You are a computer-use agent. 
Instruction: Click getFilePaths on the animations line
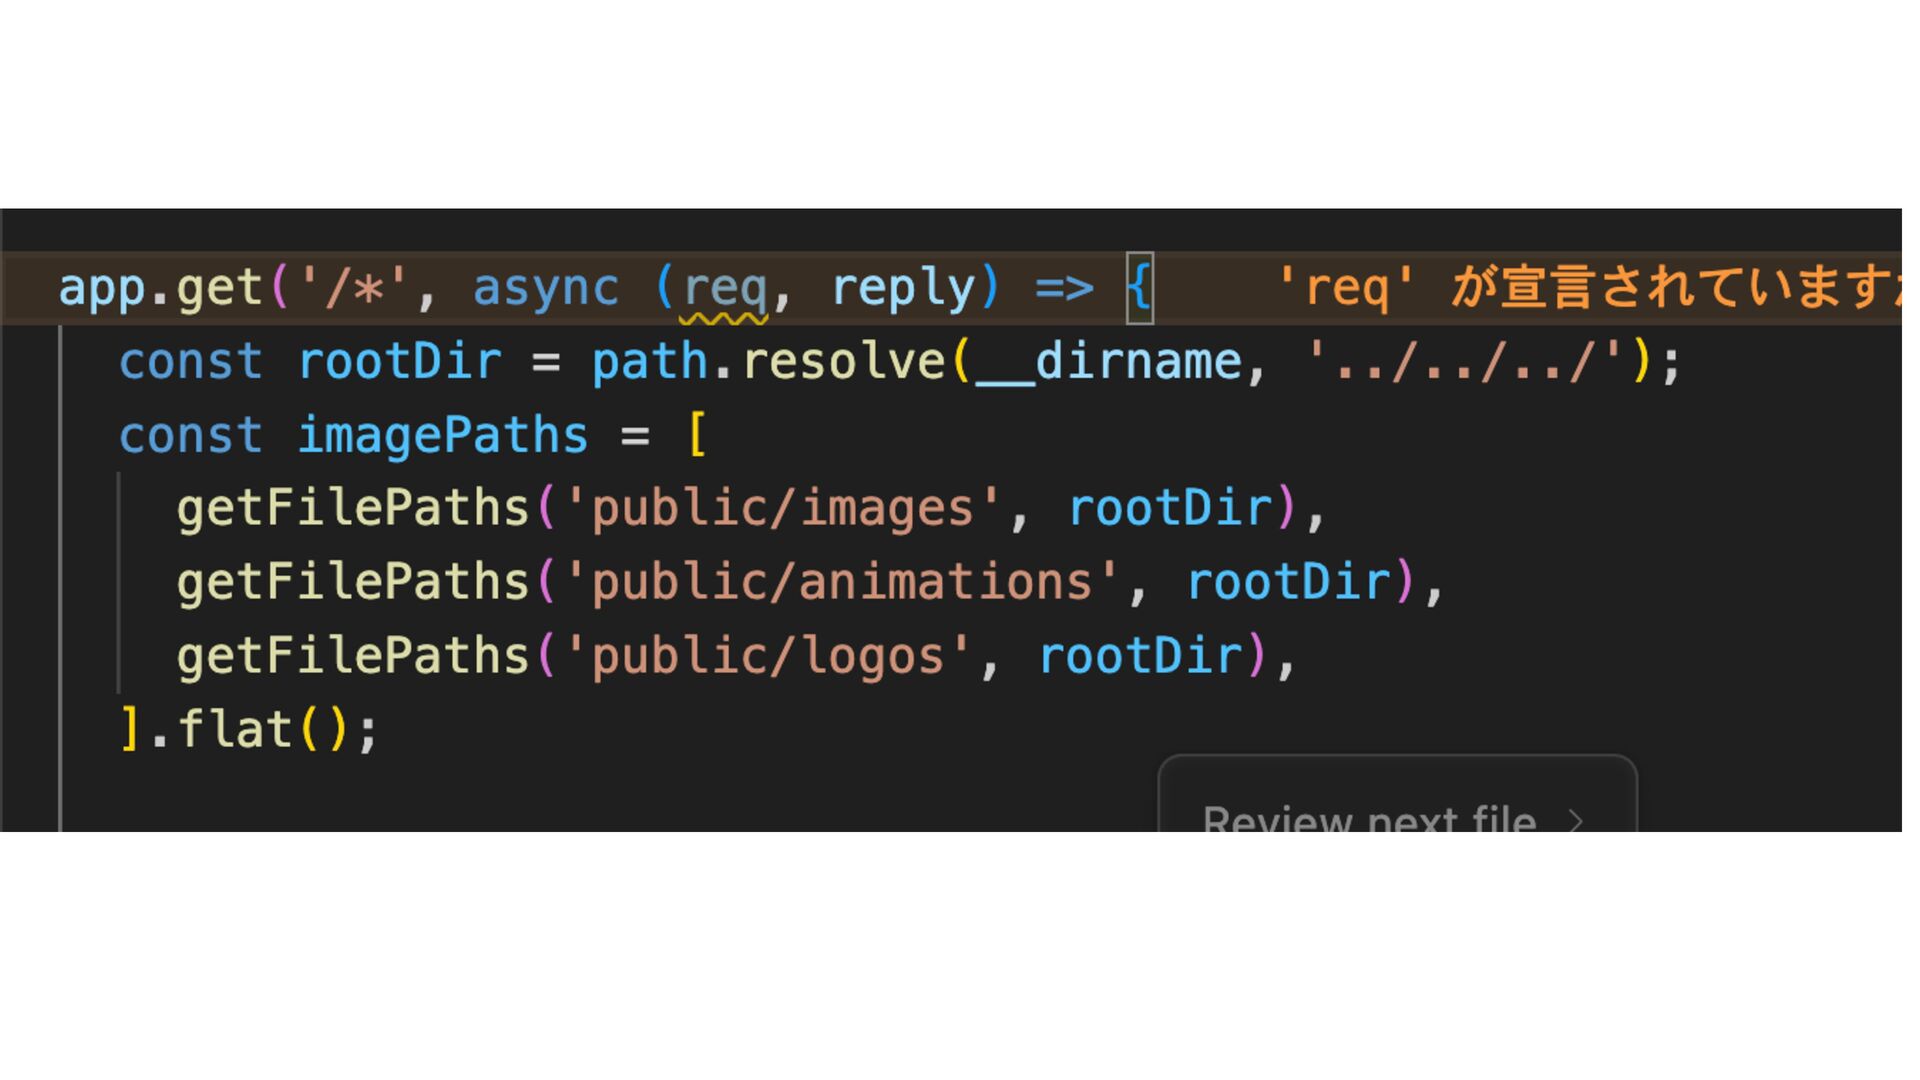352,582
